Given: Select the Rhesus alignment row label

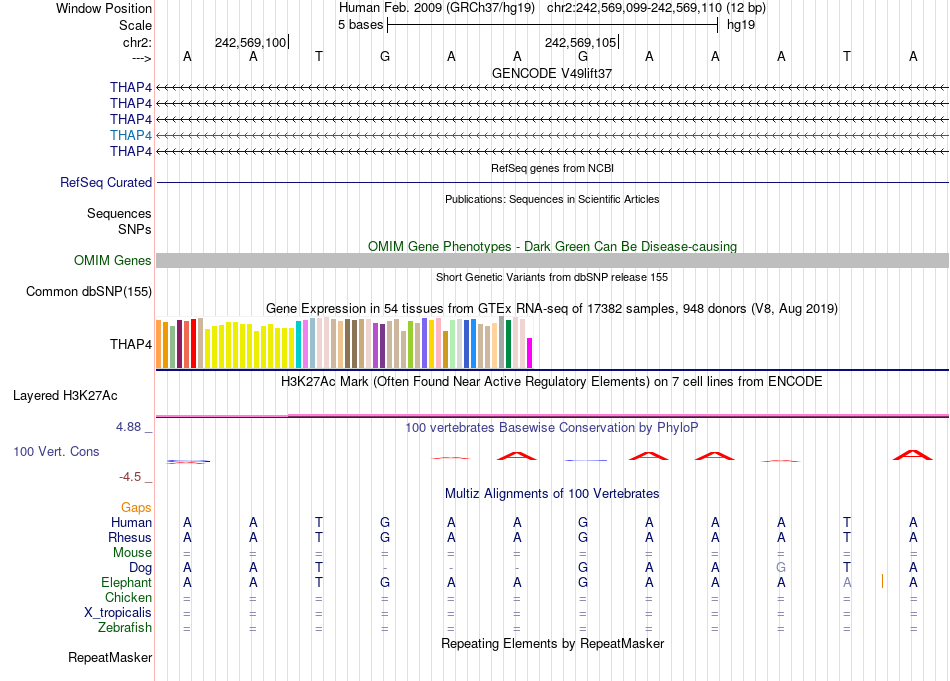Looking at the screenshot, I should coord(130,537).
